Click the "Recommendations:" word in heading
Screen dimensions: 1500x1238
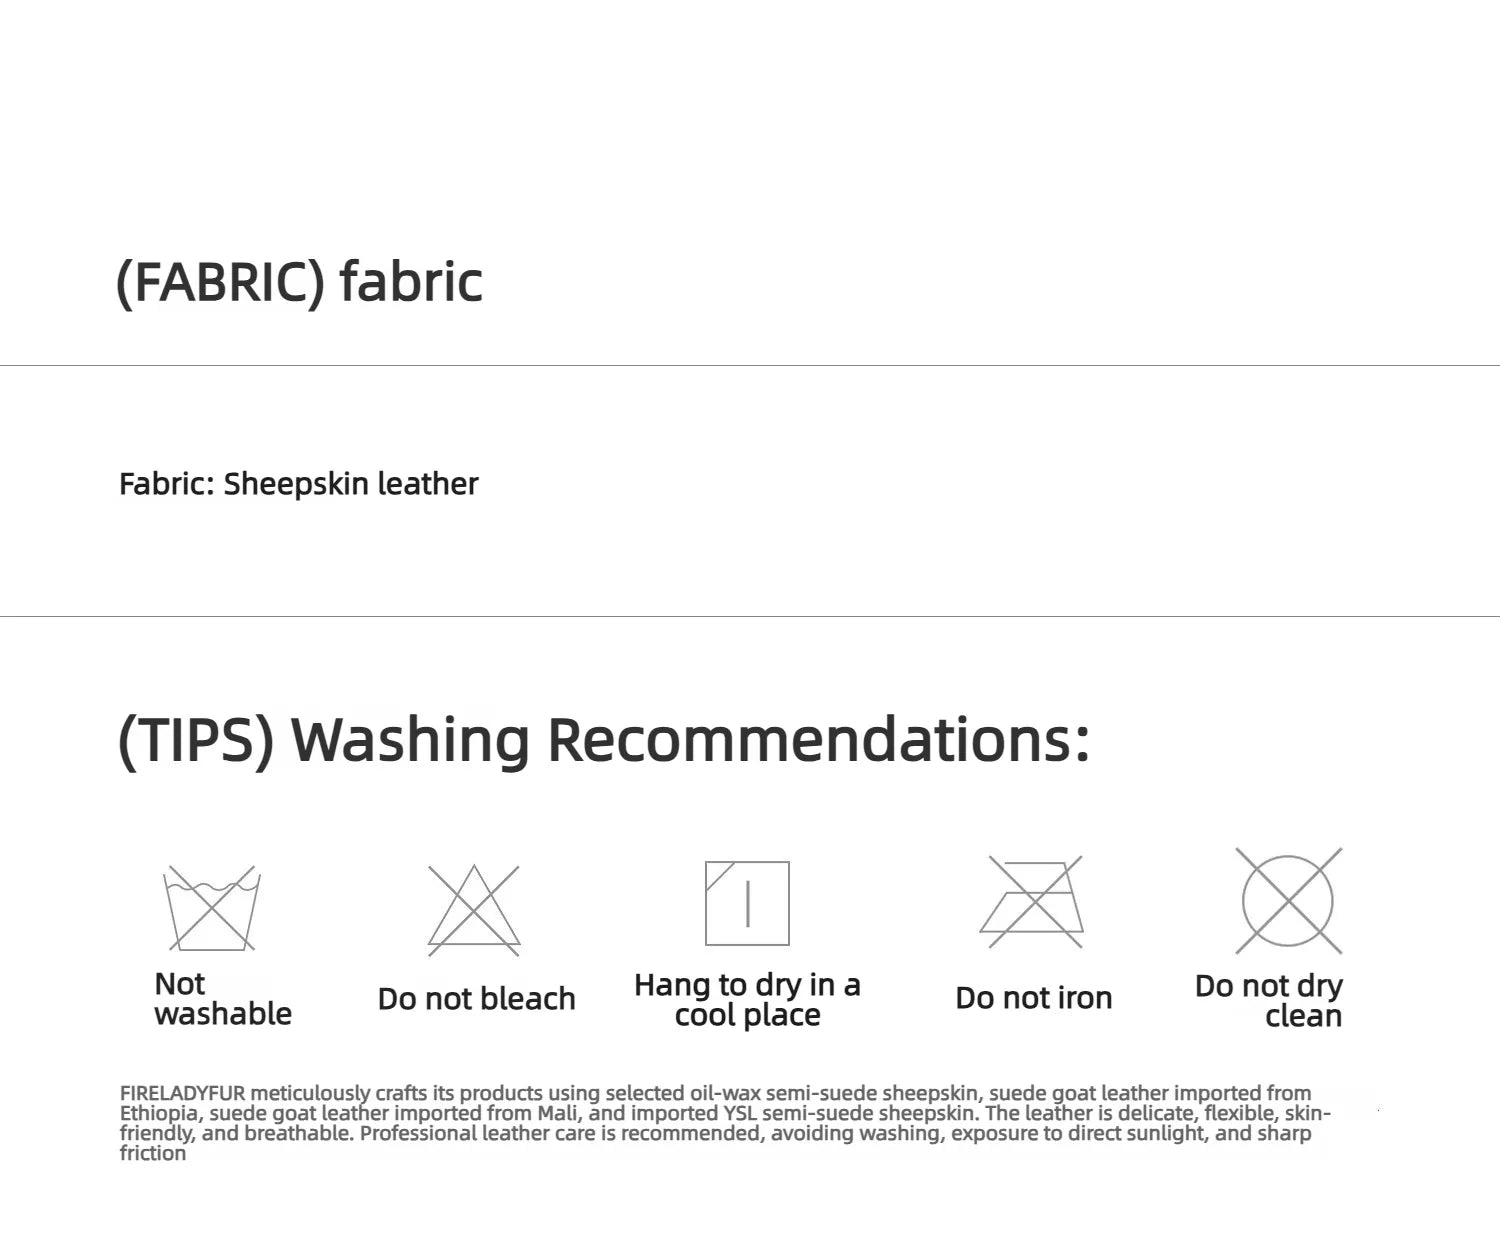pos(818,740)
